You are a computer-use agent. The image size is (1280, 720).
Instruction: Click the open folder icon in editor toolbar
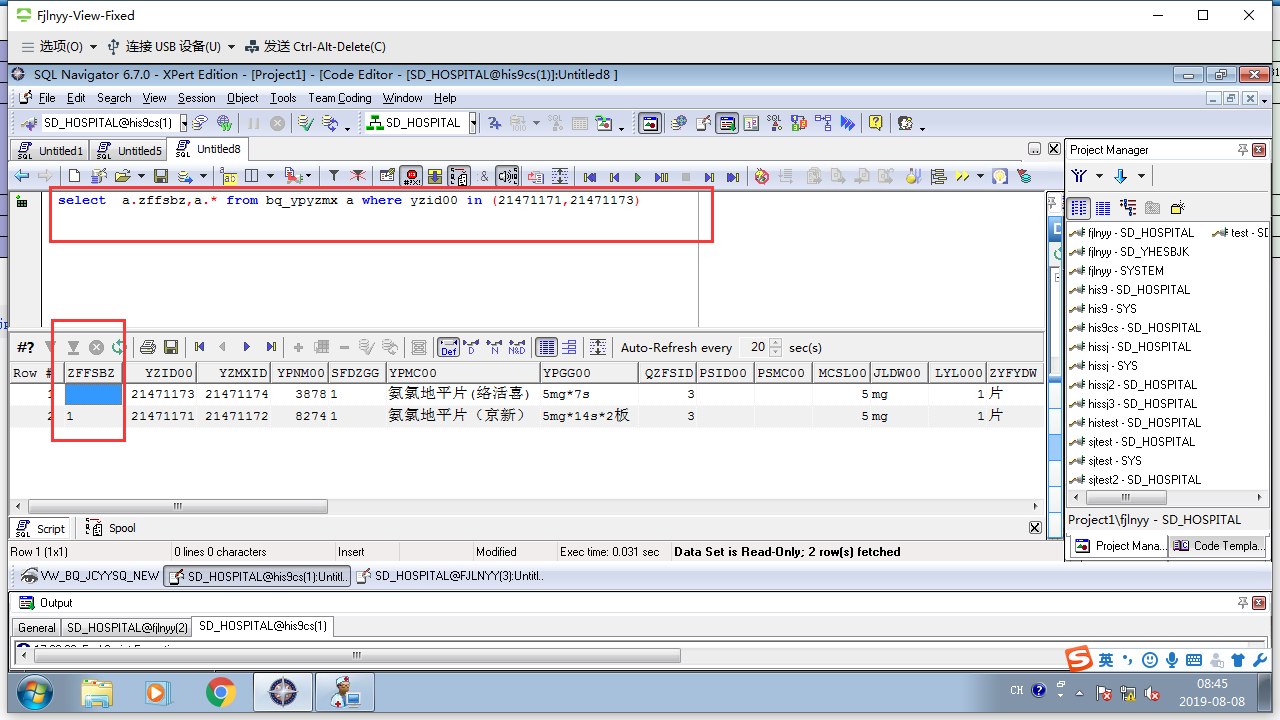tap(122, 176)
